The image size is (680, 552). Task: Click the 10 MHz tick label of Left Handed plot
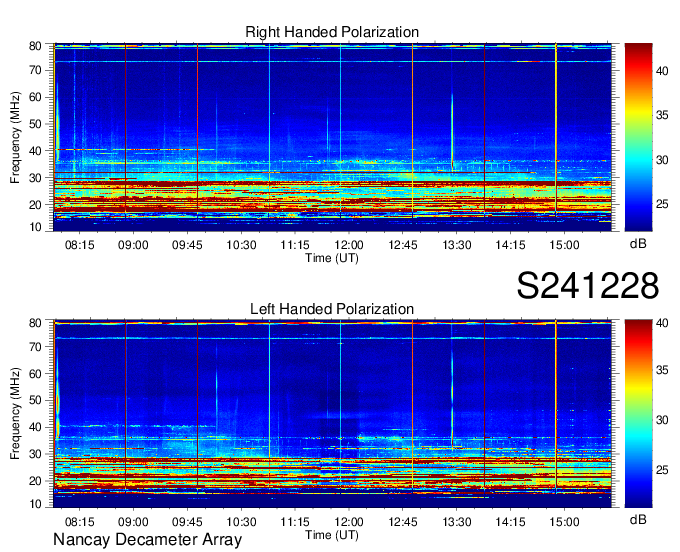(x=35, y=504)
